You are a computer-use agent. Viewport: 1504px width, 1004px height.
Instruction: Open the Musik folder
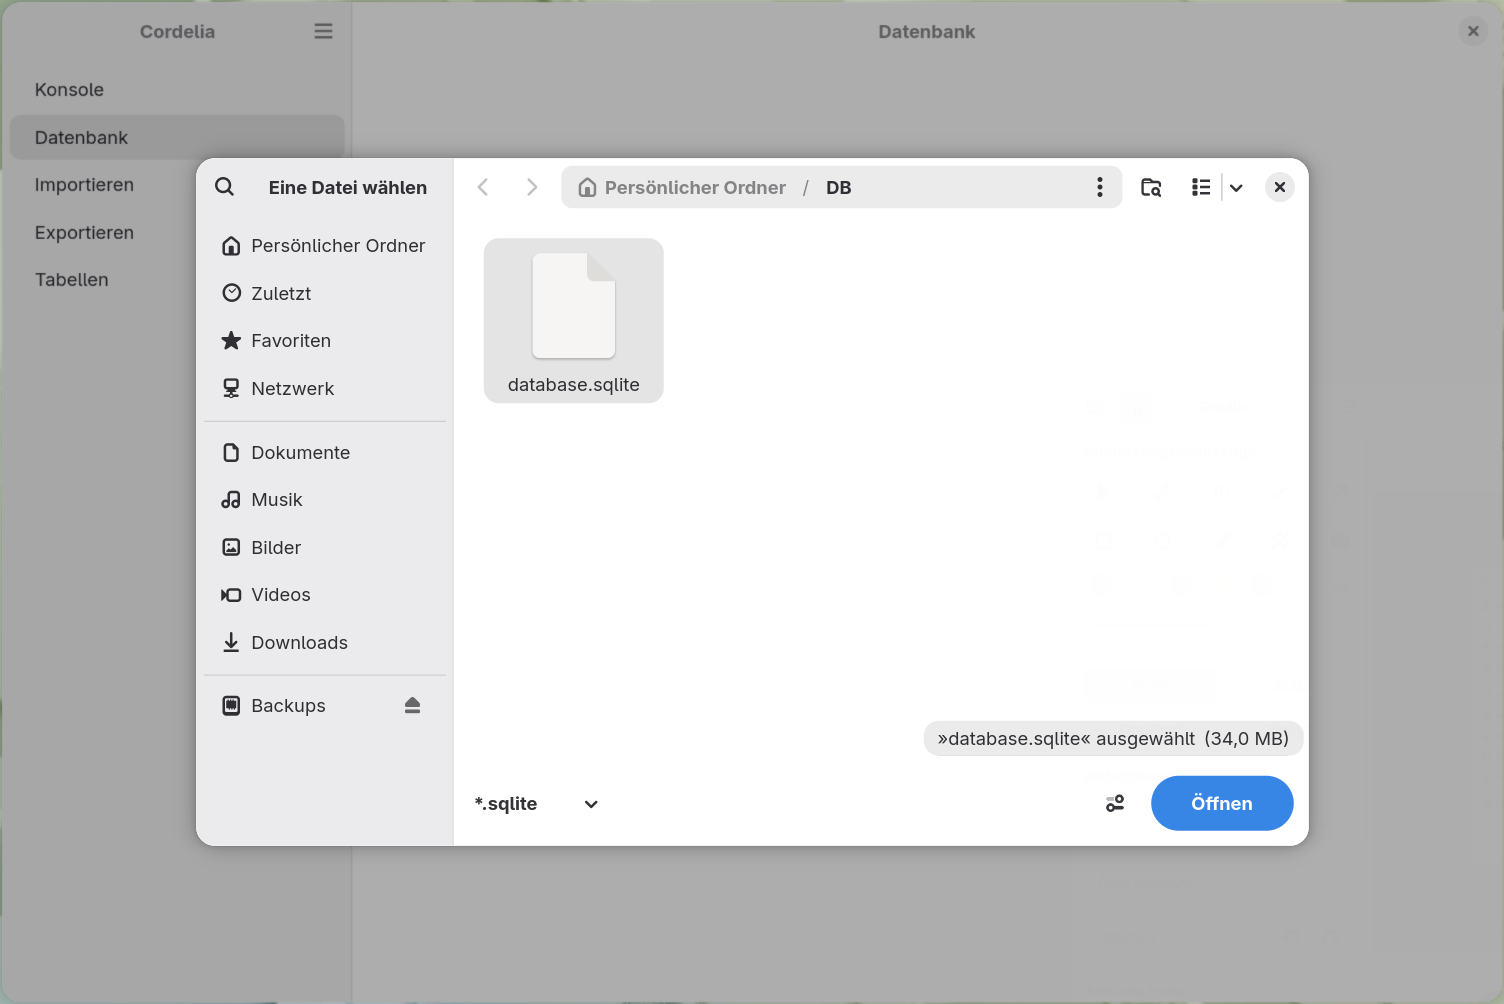click(325, 500)
